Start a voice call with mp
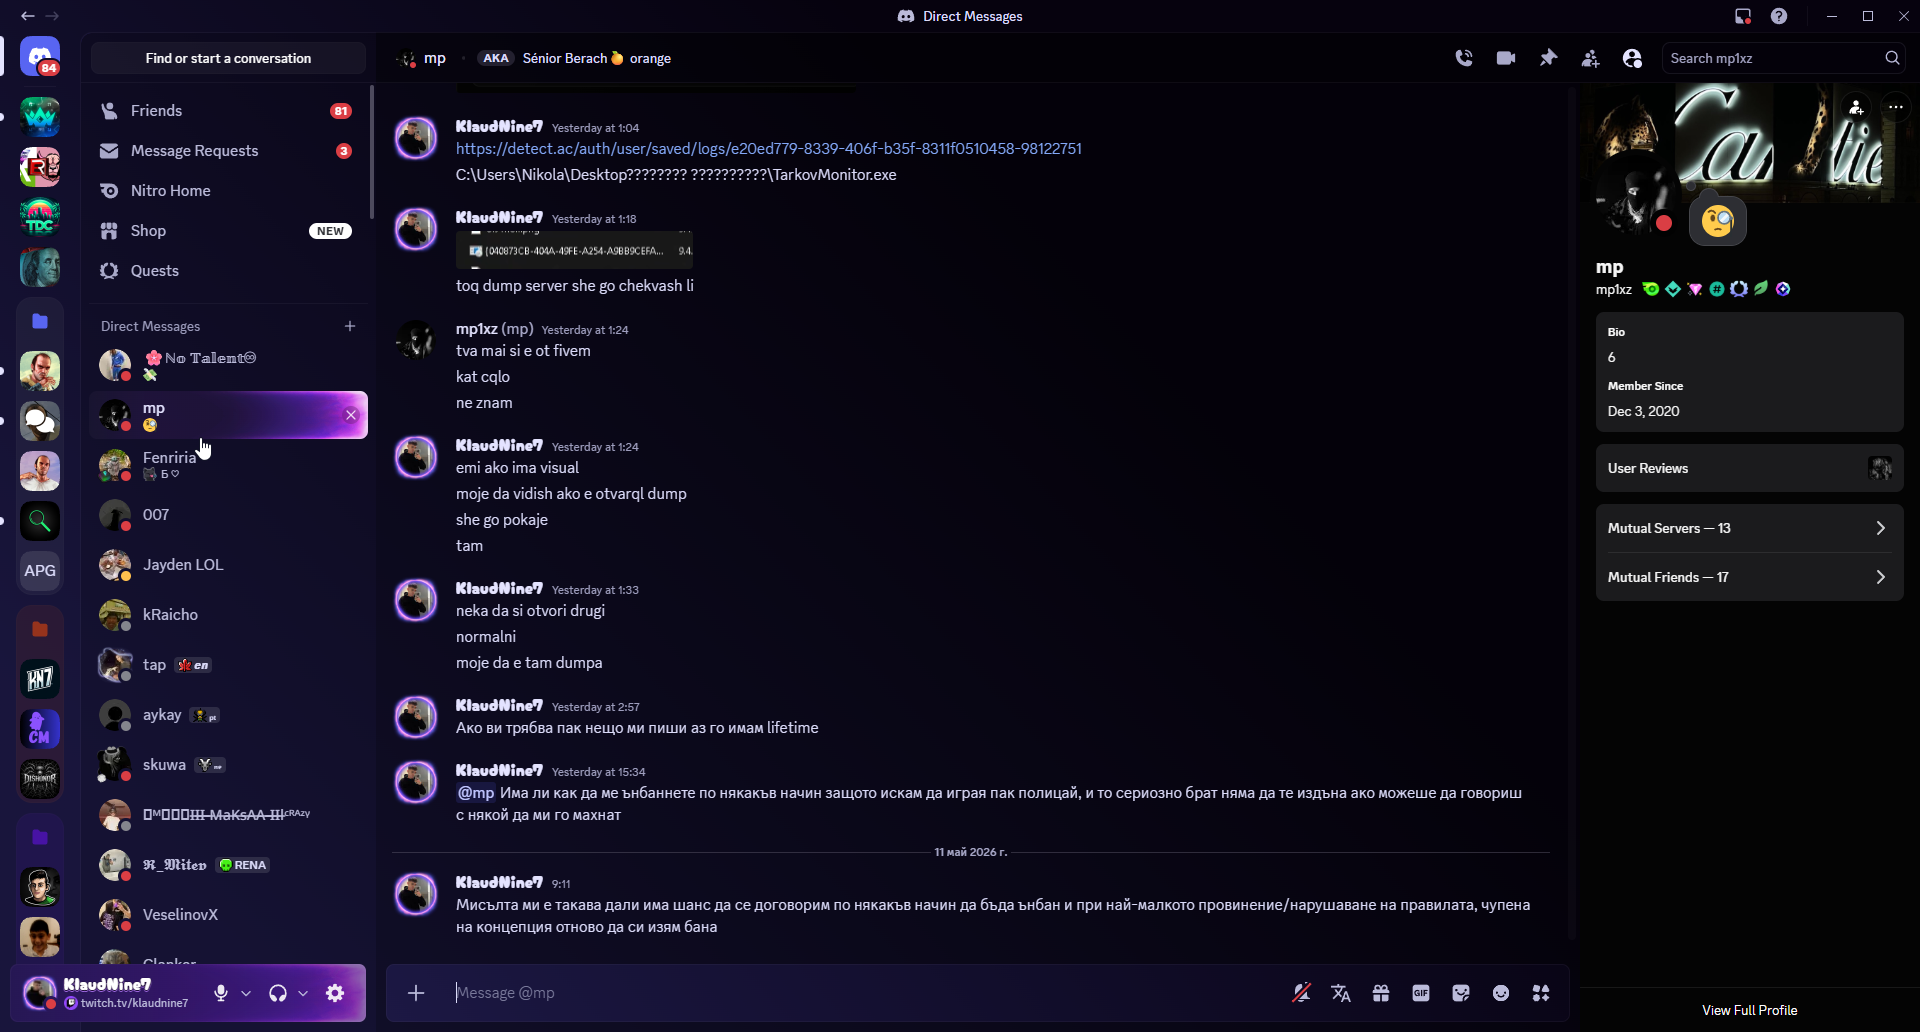Image resolution: width=1920 pixels, height=1032 pixels. [1464, 58]
